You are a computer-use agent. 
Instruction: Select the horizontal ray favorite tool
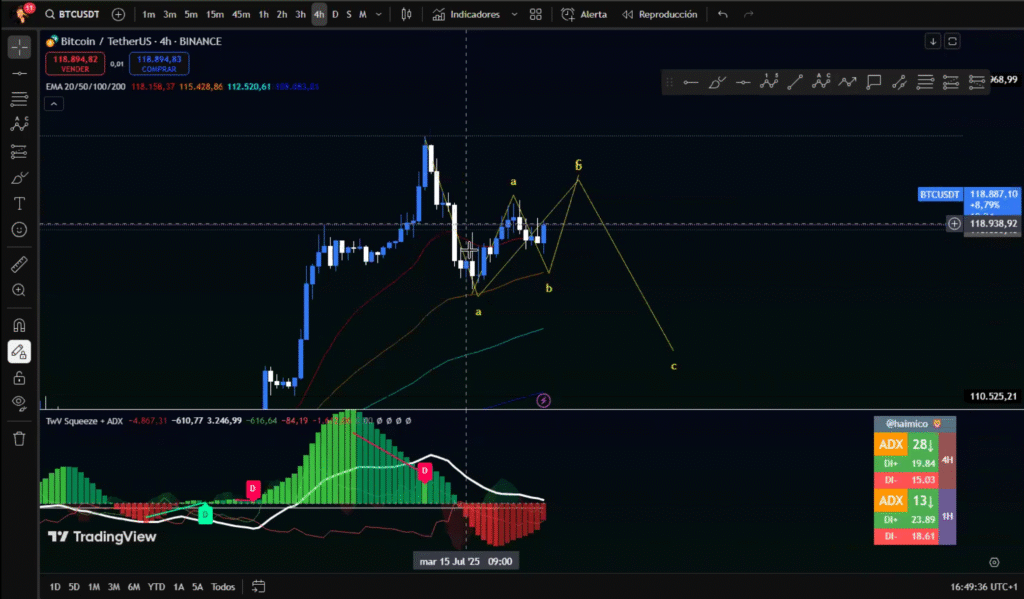pos(690,82)
